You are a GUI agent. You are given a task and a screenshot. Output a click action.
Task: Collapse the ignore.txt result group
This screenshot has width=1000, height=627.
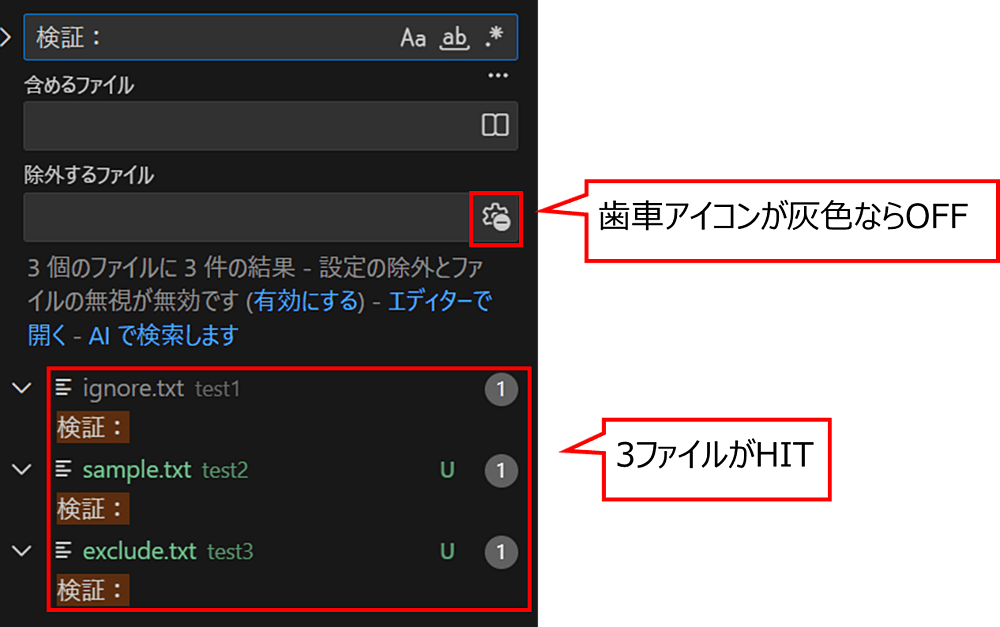(x=22, y=389)
